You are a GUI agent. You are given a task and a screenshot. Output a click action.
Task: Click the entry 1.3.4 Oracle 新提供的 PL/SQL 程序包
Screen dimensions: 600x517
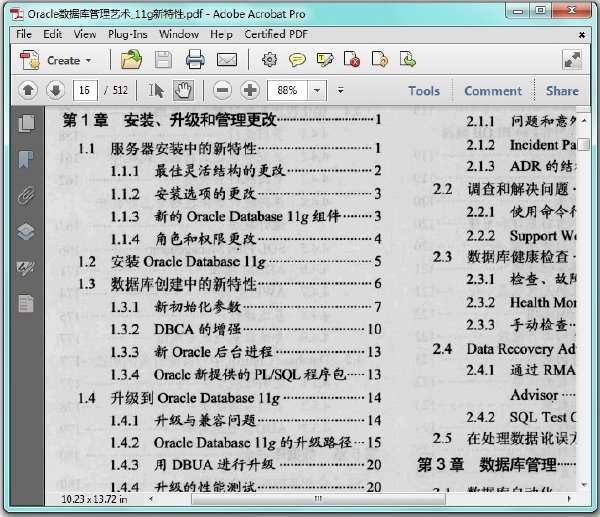[246, 374]
